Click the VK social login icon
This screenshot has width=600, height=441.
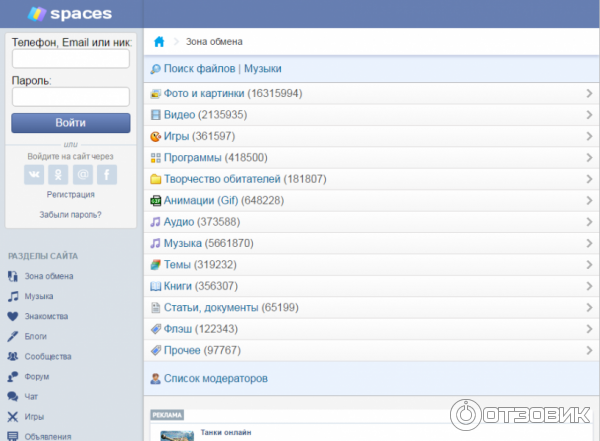pyautogui.click(x=34, y=175)
